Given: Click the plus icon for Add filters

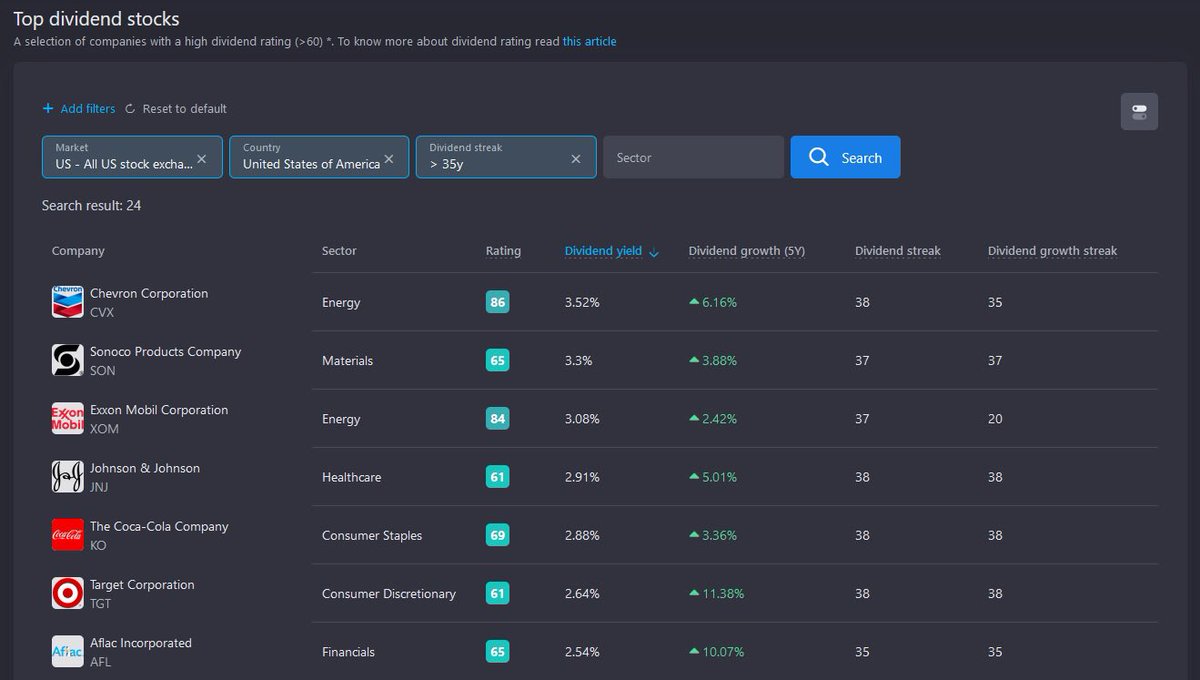Looking at the screenshot, I should (x=48, y=108).
